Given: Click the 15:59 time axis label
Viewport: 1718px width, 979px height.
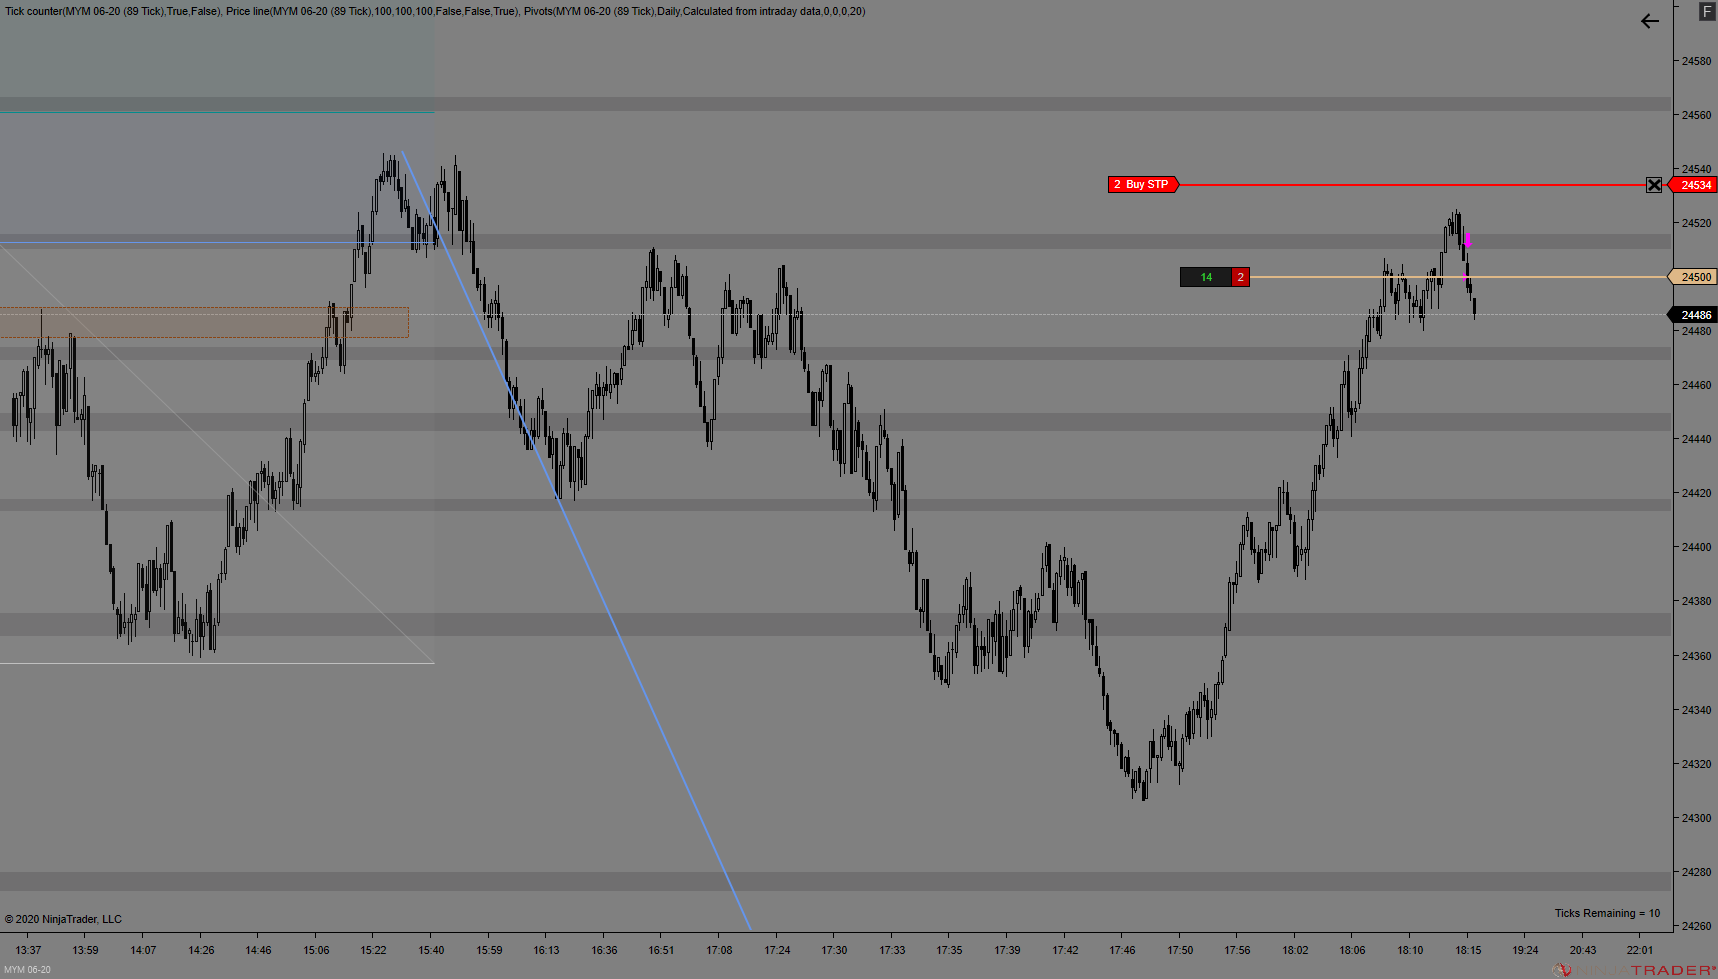Looking at the screenshot, I should [489, 950].
